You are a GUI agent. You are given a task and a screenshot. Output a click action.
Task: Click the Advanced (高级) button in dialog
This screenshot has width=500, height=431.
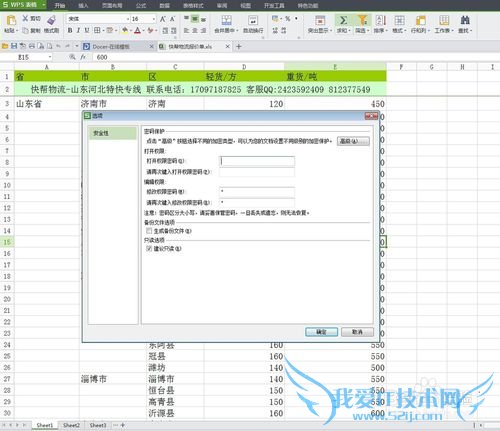tap(353, 141)
